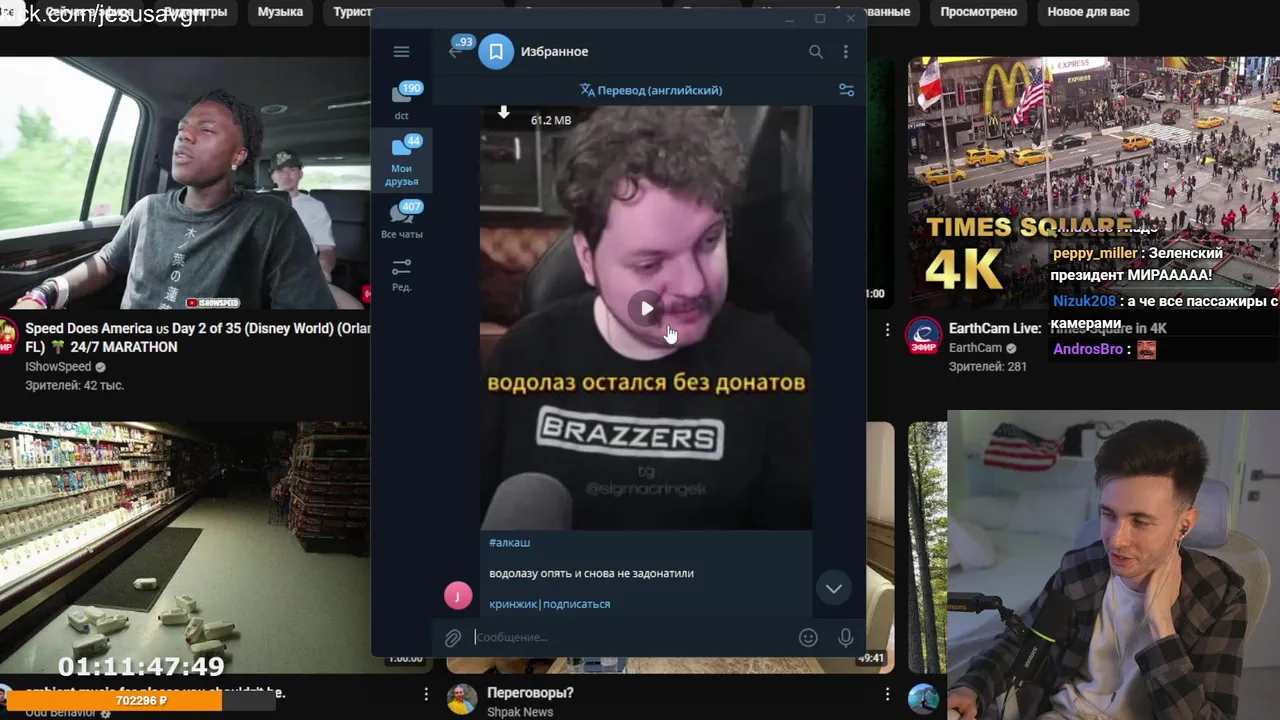Focus the Сообщение message field
Screen dimensions: 1280x720
(630, 637)
